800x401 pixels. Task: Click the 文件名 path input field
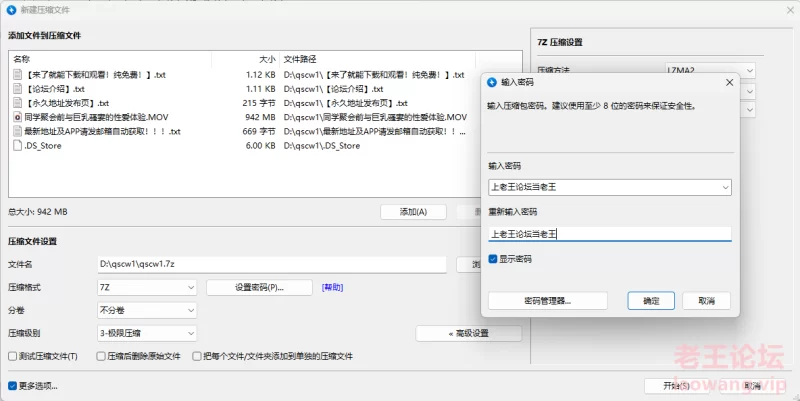tap(271, 264)
